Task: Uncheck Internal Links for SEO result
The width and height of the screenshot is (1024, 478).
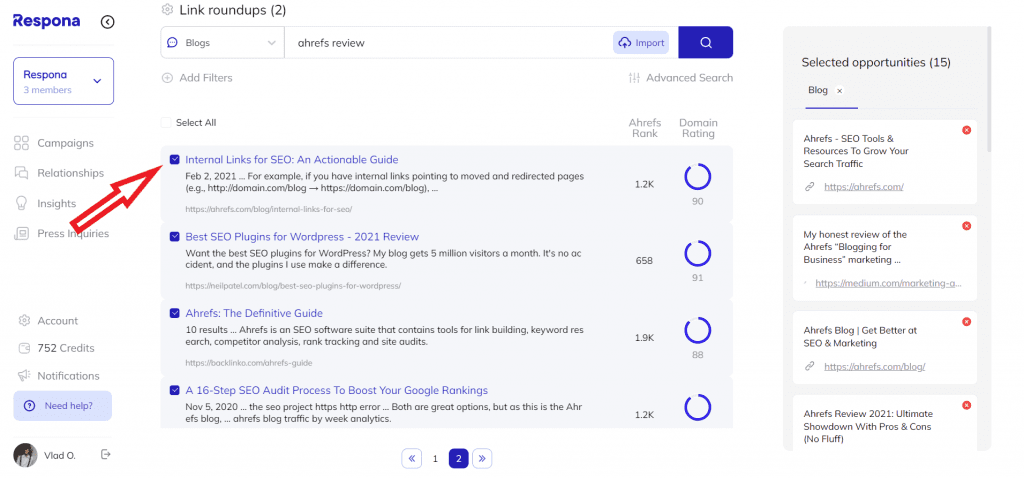Action: (174, 159)
